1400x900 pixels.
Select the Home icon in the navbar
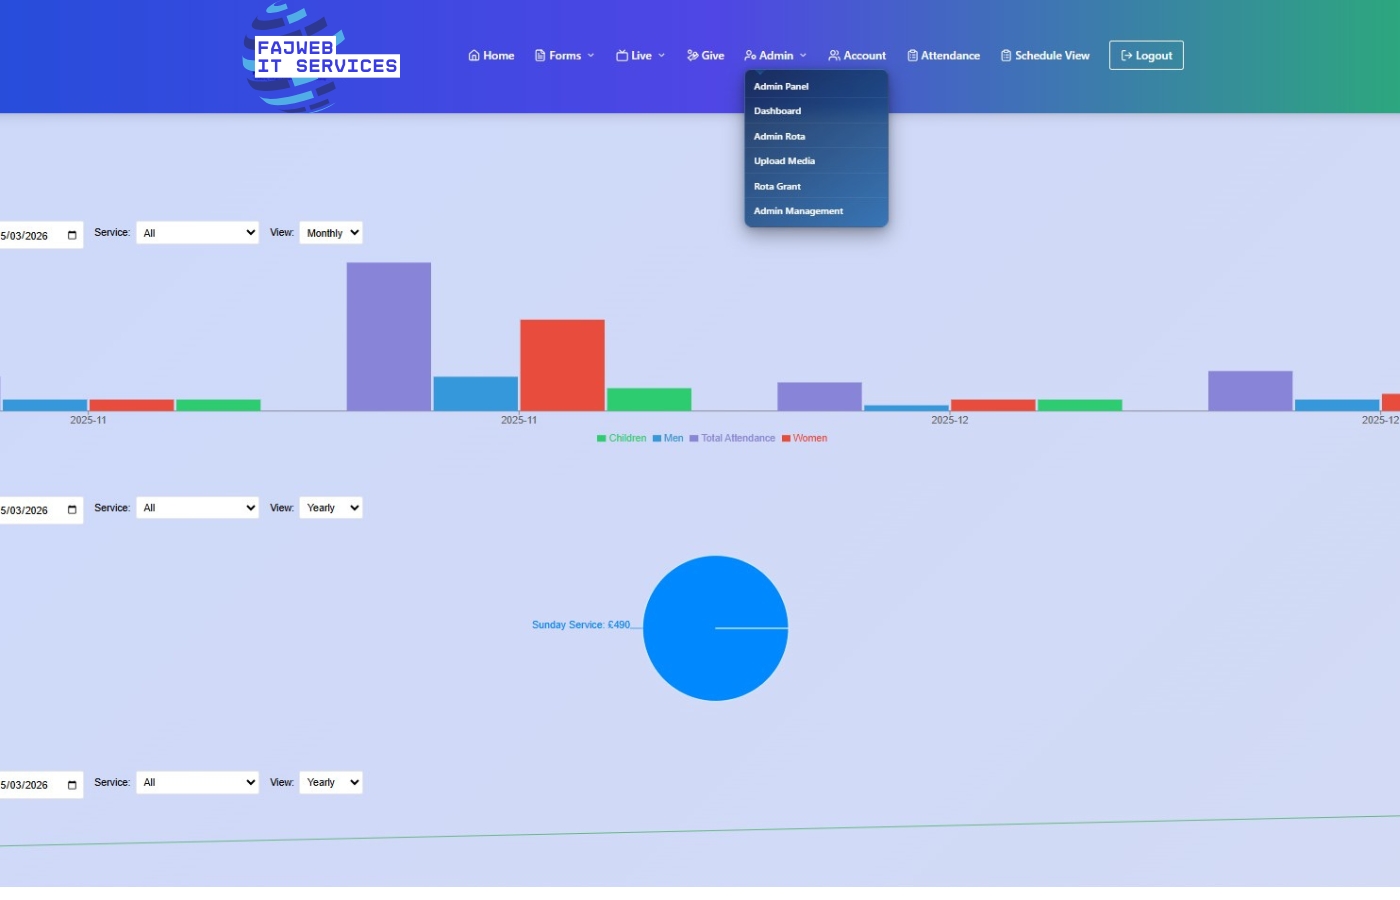(473, 55)
